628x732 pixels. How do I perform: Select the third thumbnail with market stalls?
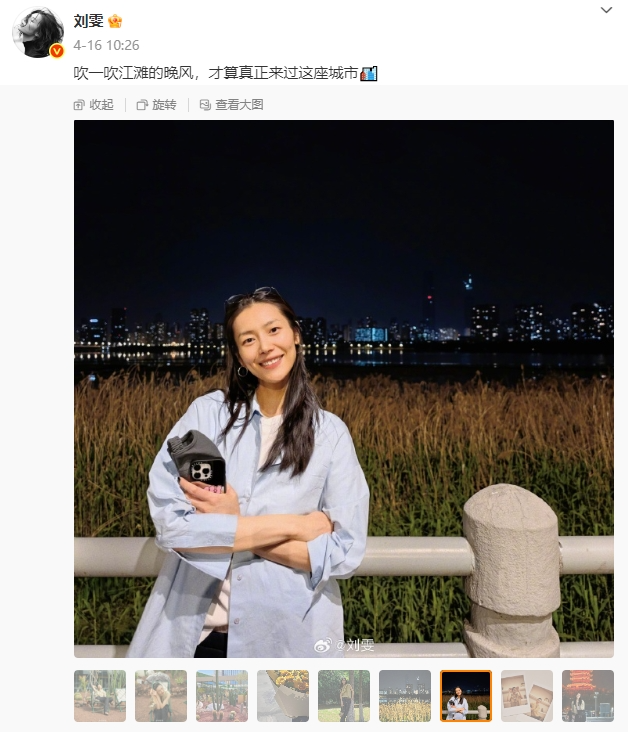coord(222,696)
